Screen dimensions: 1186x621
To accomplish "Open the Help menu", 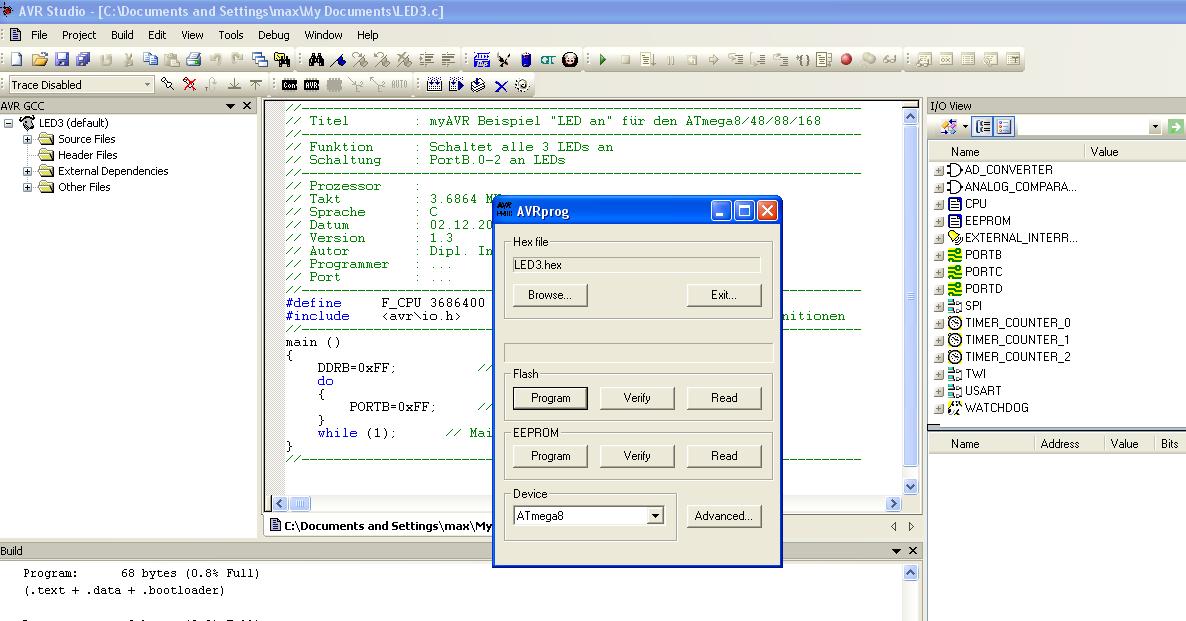I will click(x=368, y=35).
